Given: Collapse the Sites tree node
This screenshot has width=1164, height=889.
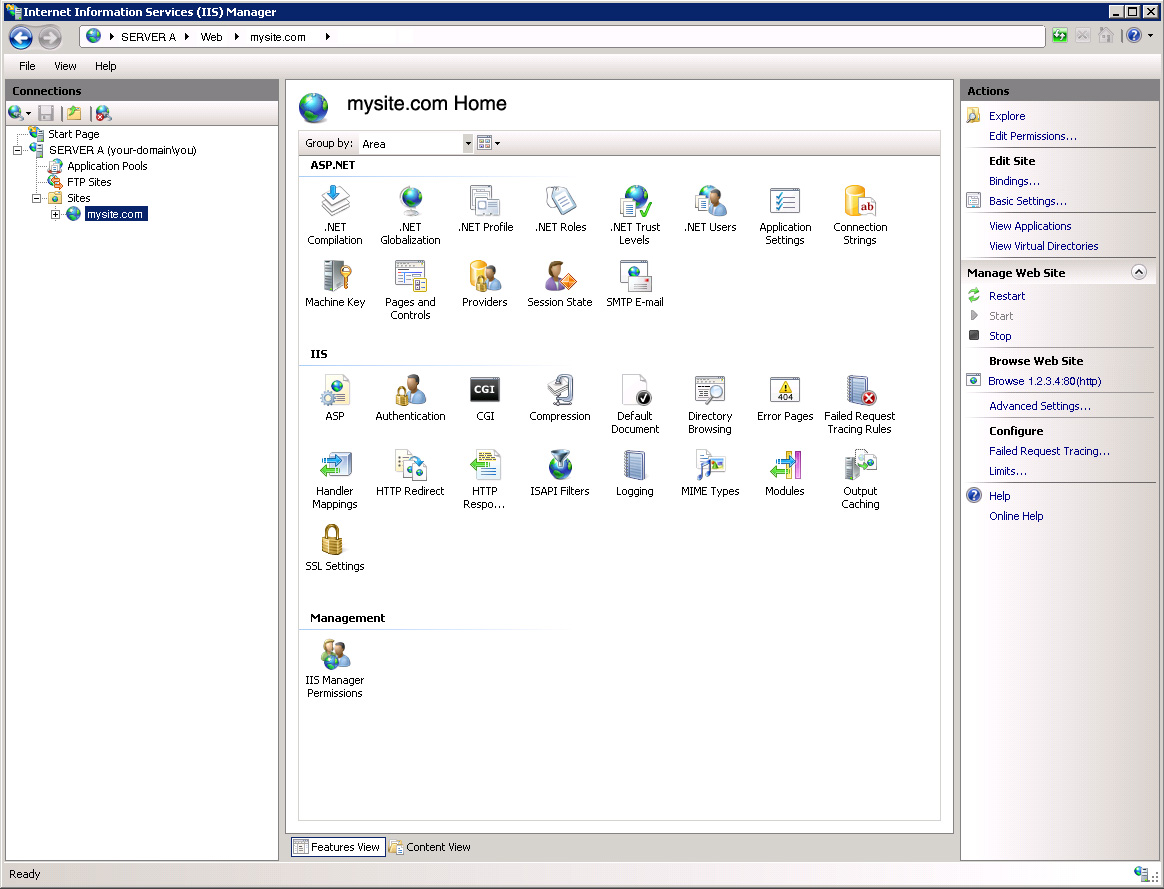Looking at the screenshot, I should point(36,198).
